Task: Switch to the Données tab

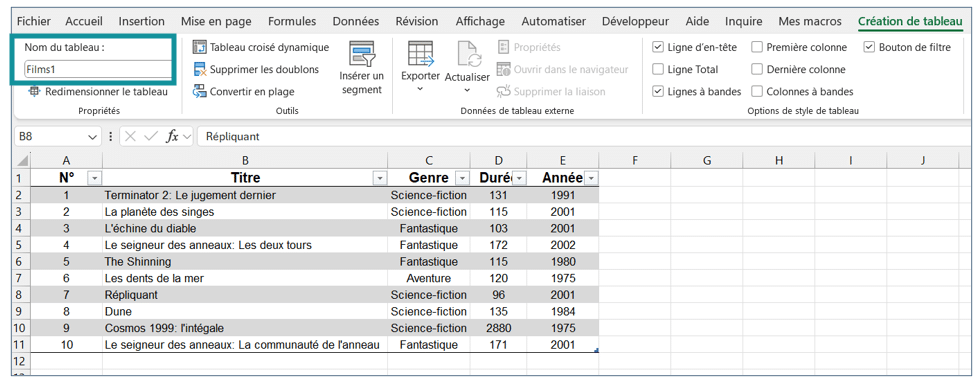Action: (356, 21)
